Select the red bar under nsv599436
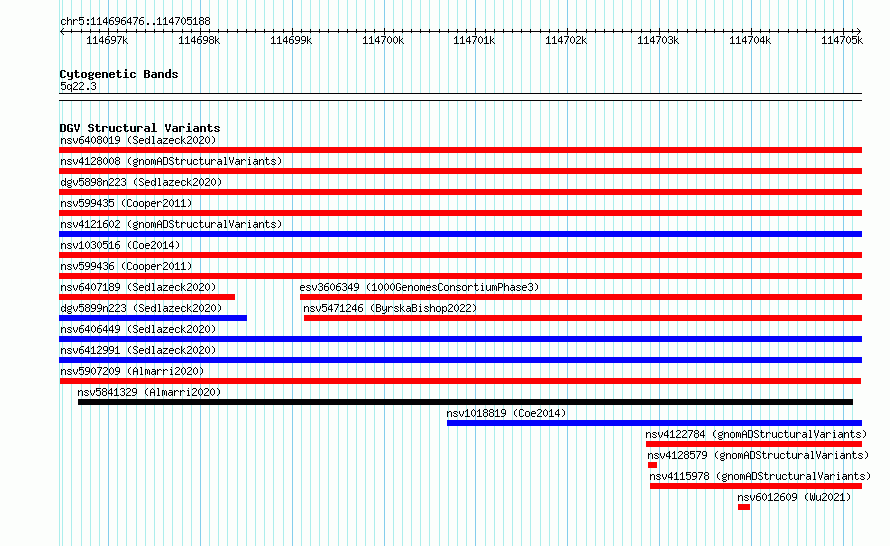This screenshot has width=890, height=546. (460, 276)
